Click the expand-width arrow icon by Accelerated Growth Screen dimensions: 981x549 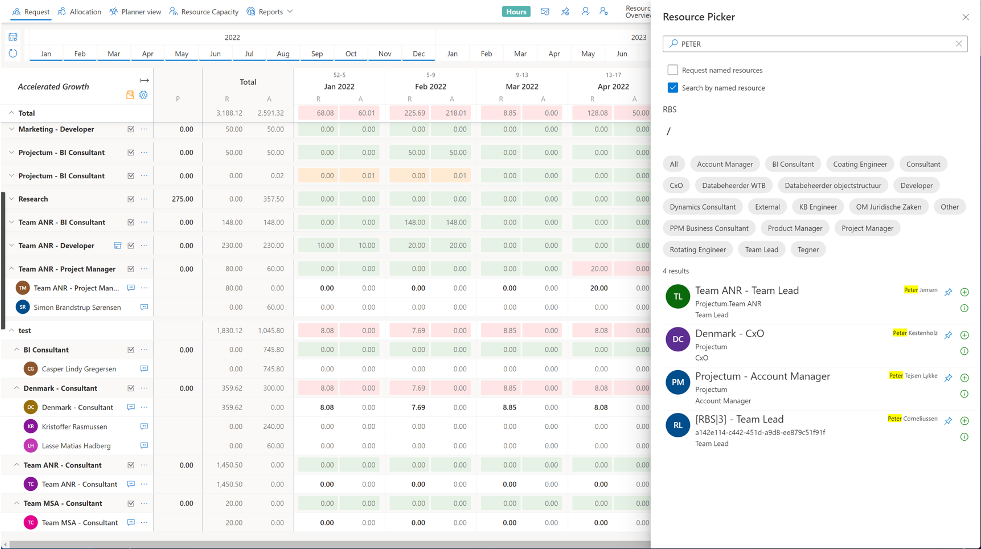click(x=144, y=80)
